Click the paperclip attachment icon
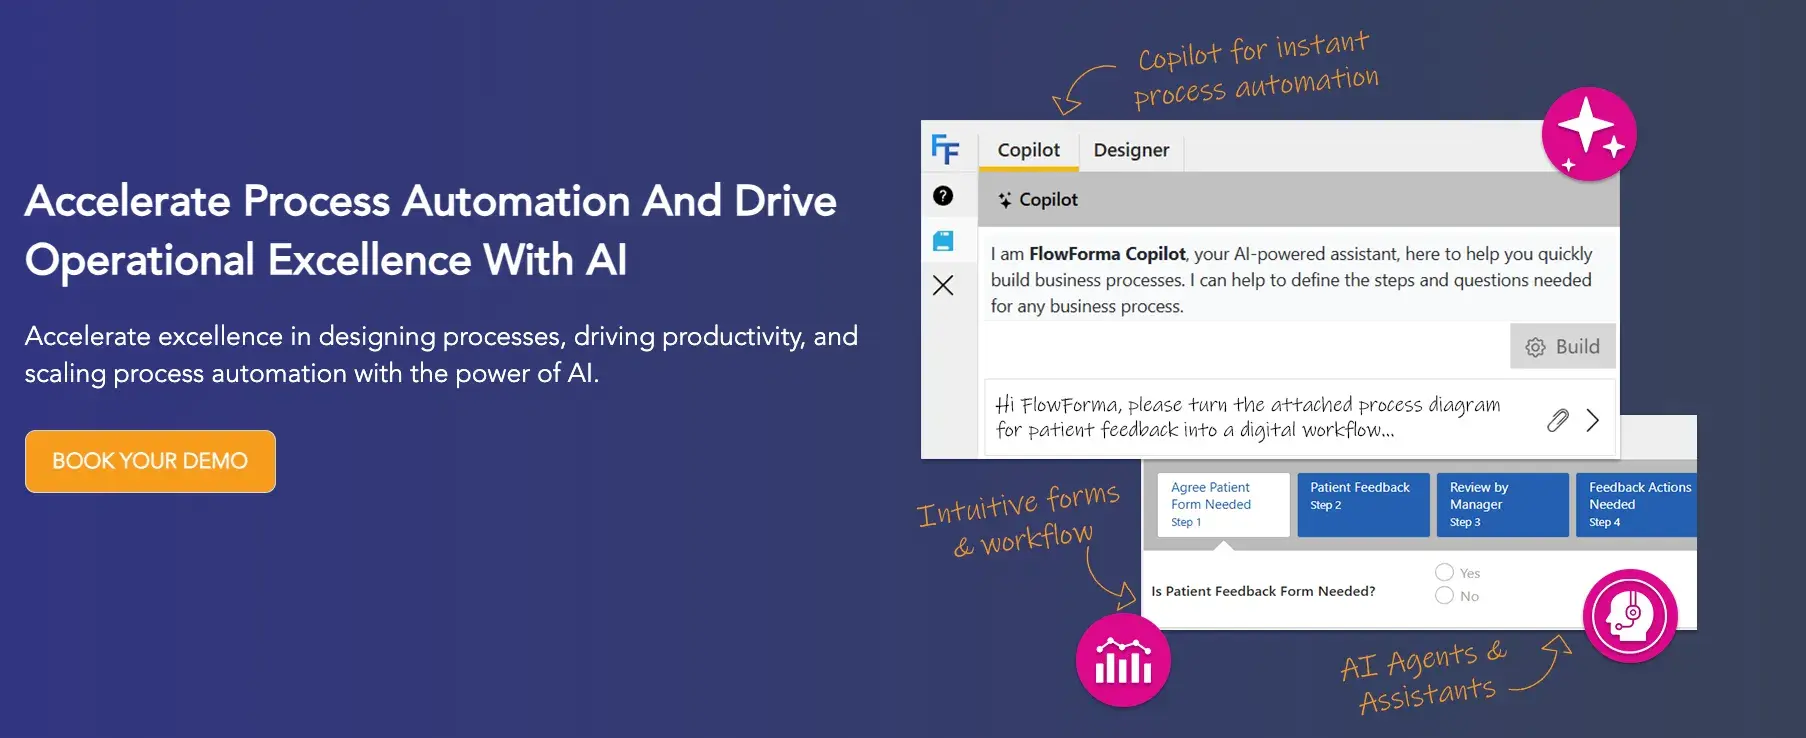1806x738 pixels. pos(1557,420)
